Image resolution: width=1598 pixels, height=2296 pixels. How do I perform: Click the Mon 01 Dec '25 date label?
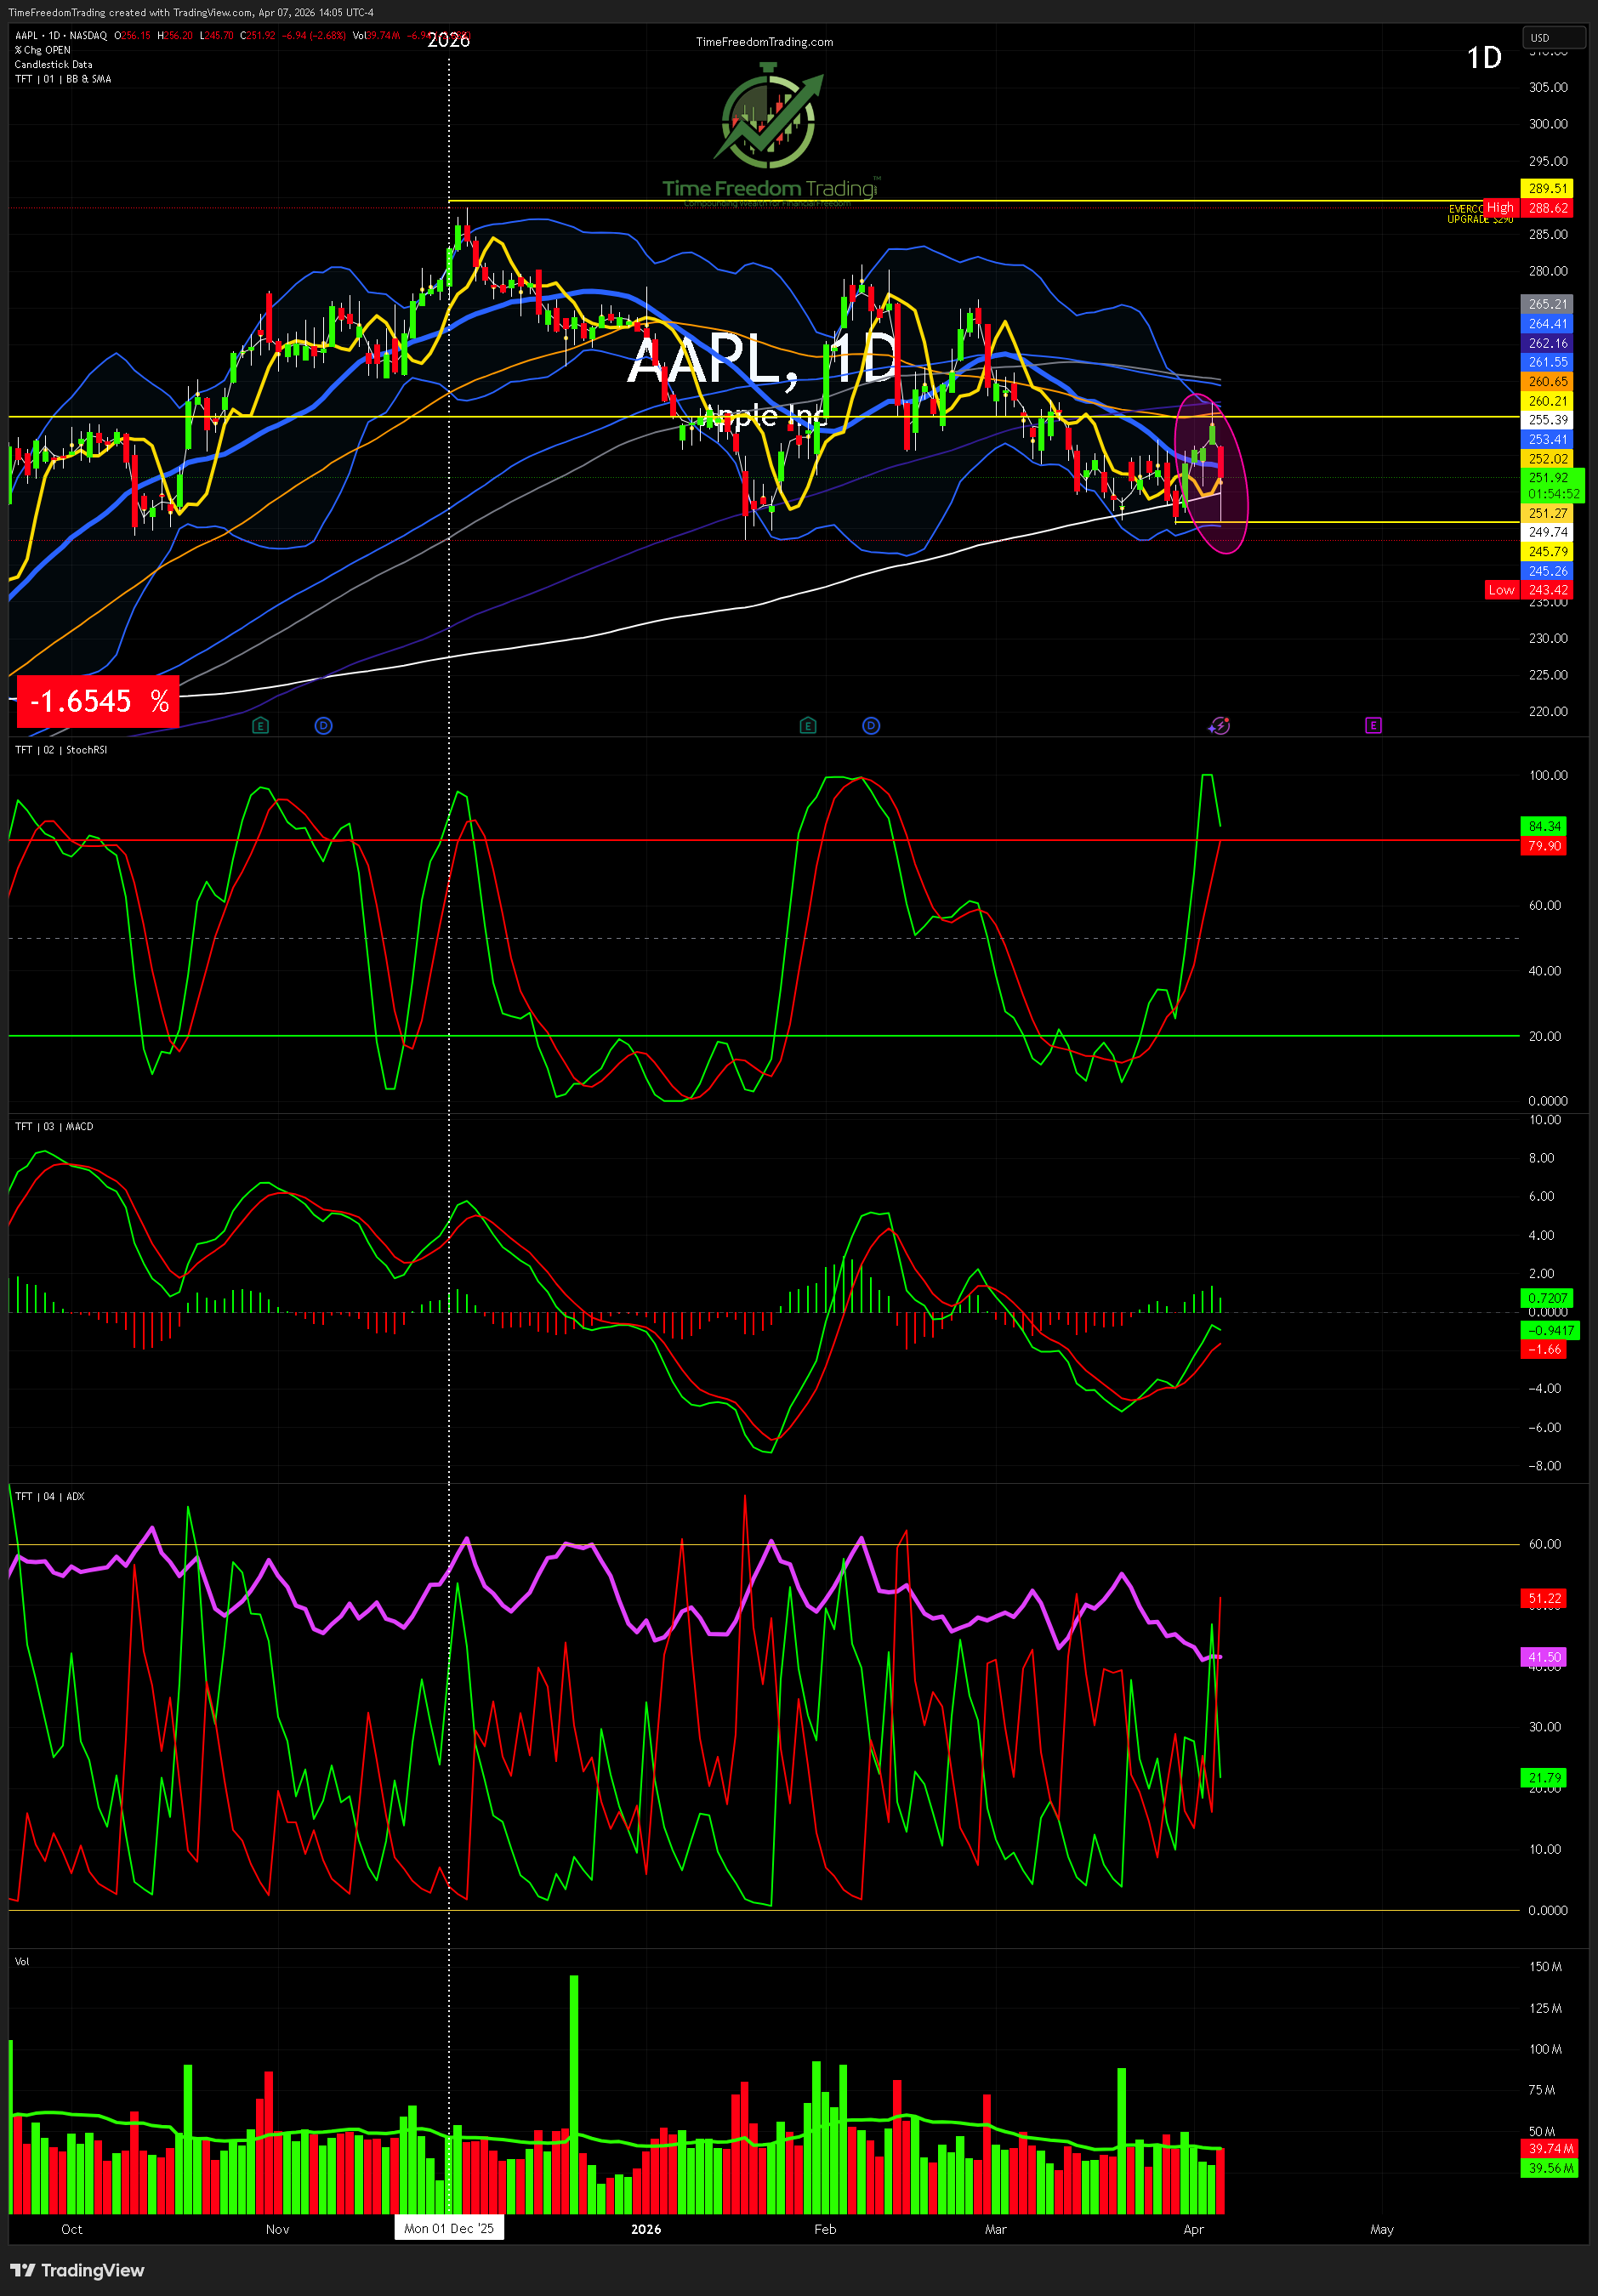point(448,2229)
